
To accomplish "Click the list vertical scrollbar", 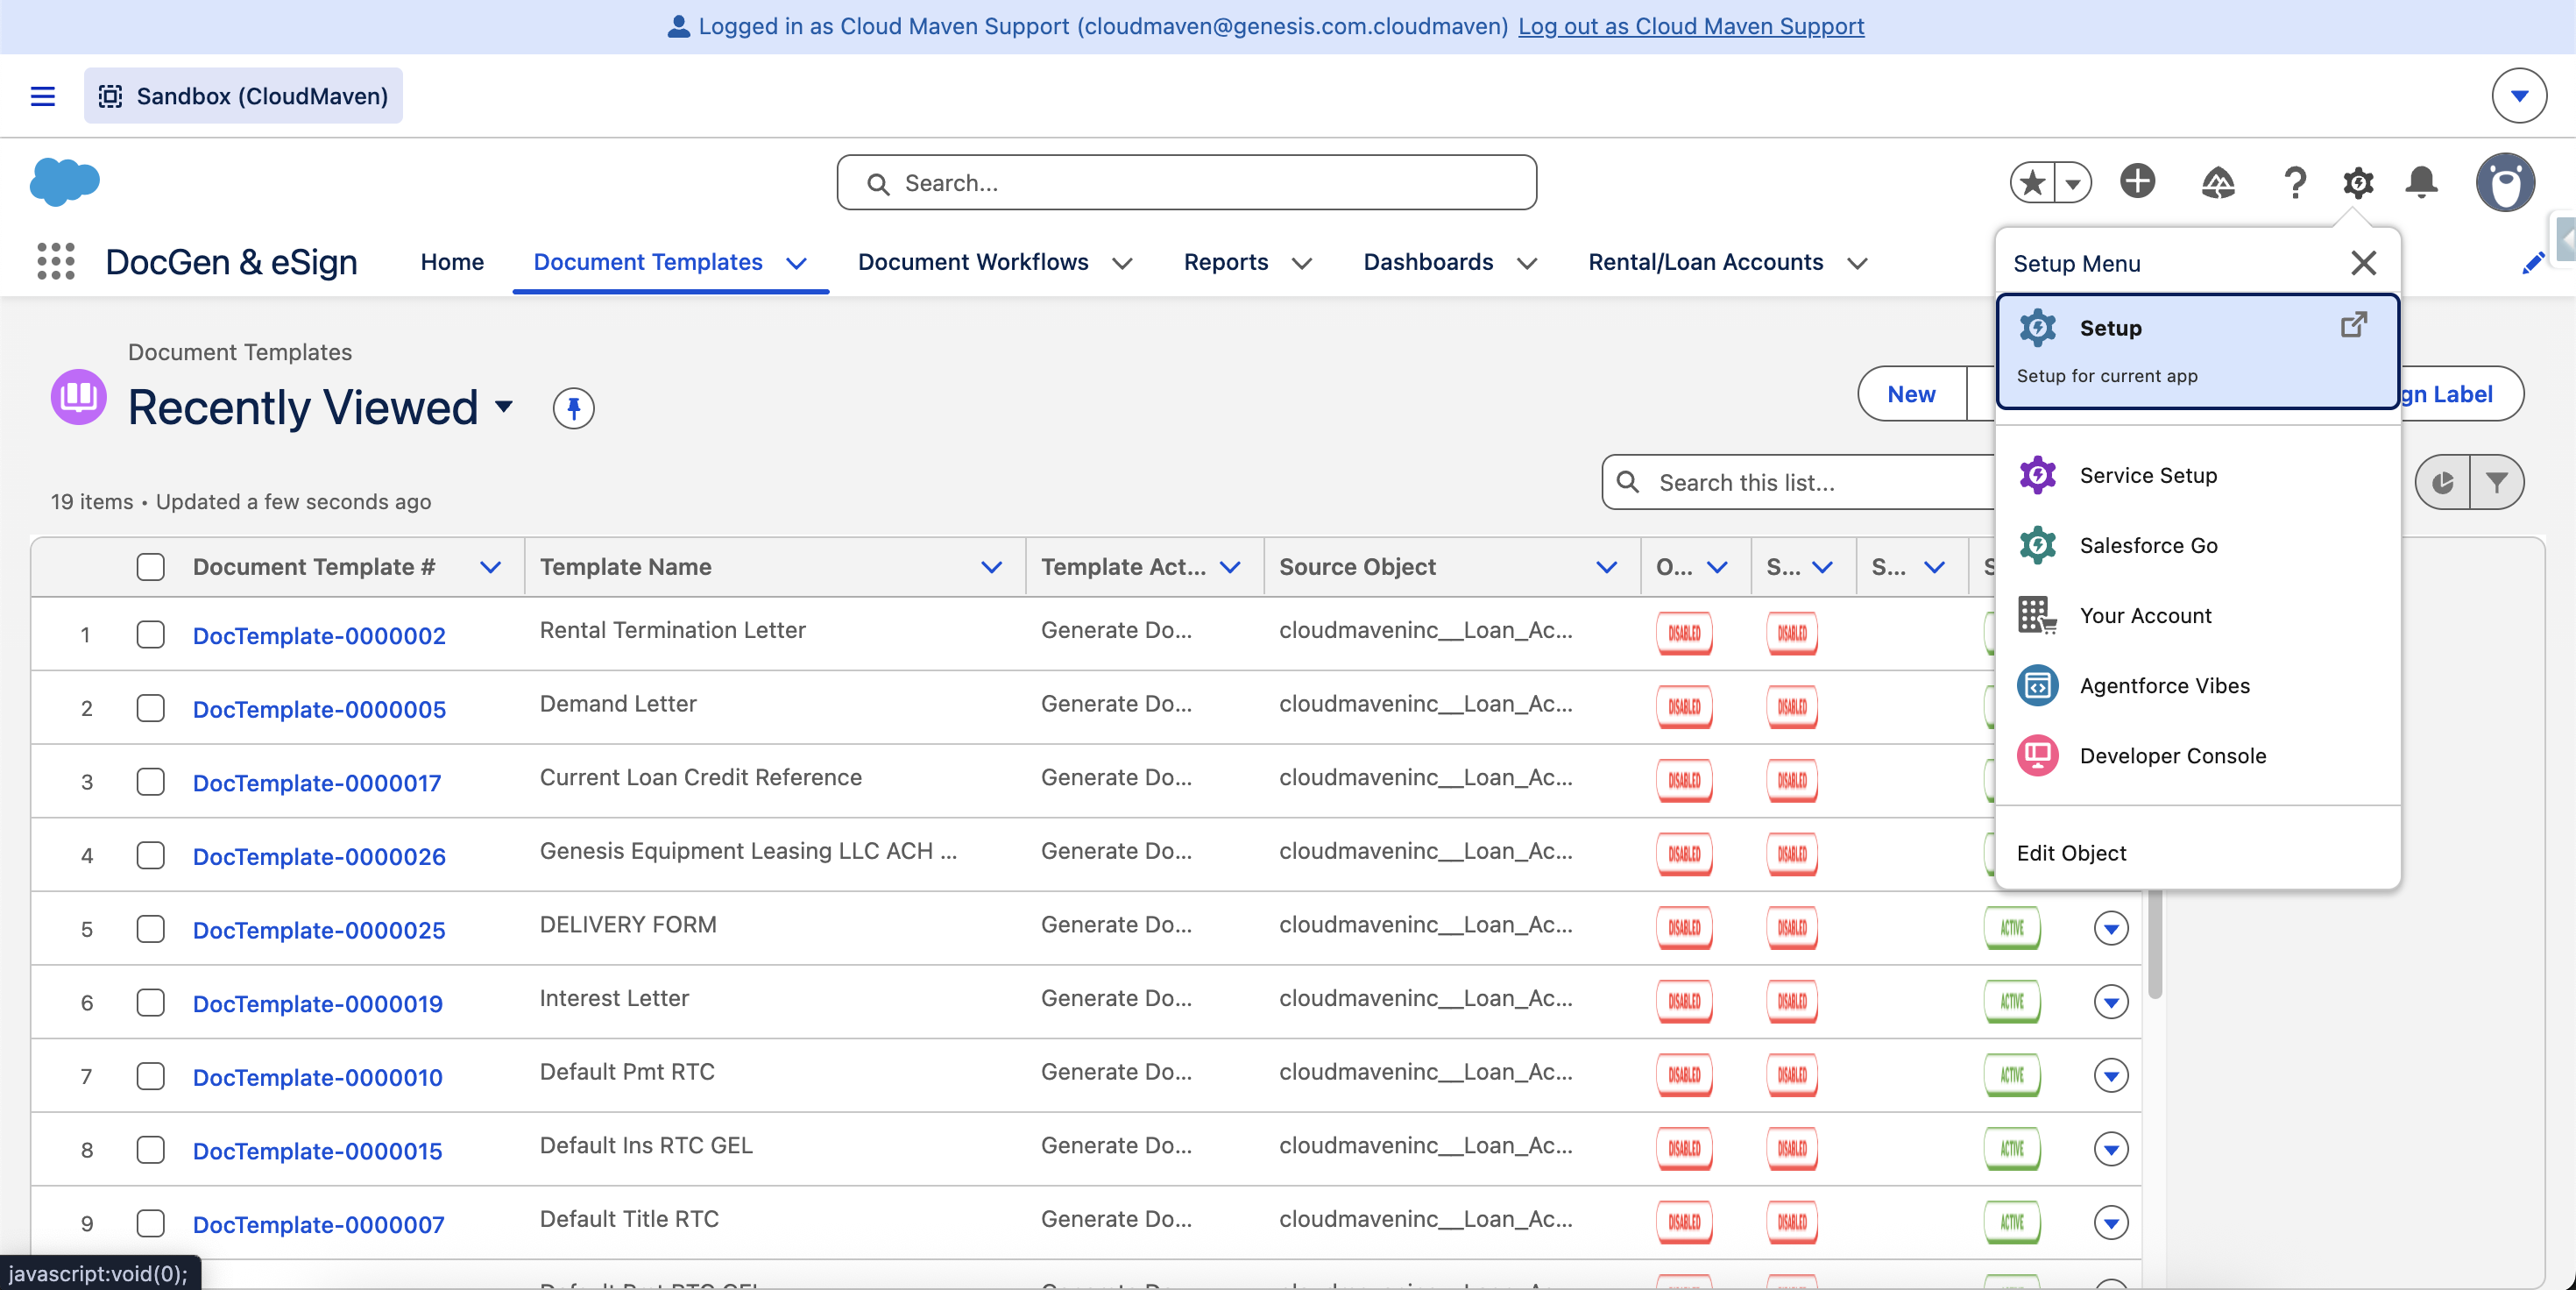I will click(2154, 944).
